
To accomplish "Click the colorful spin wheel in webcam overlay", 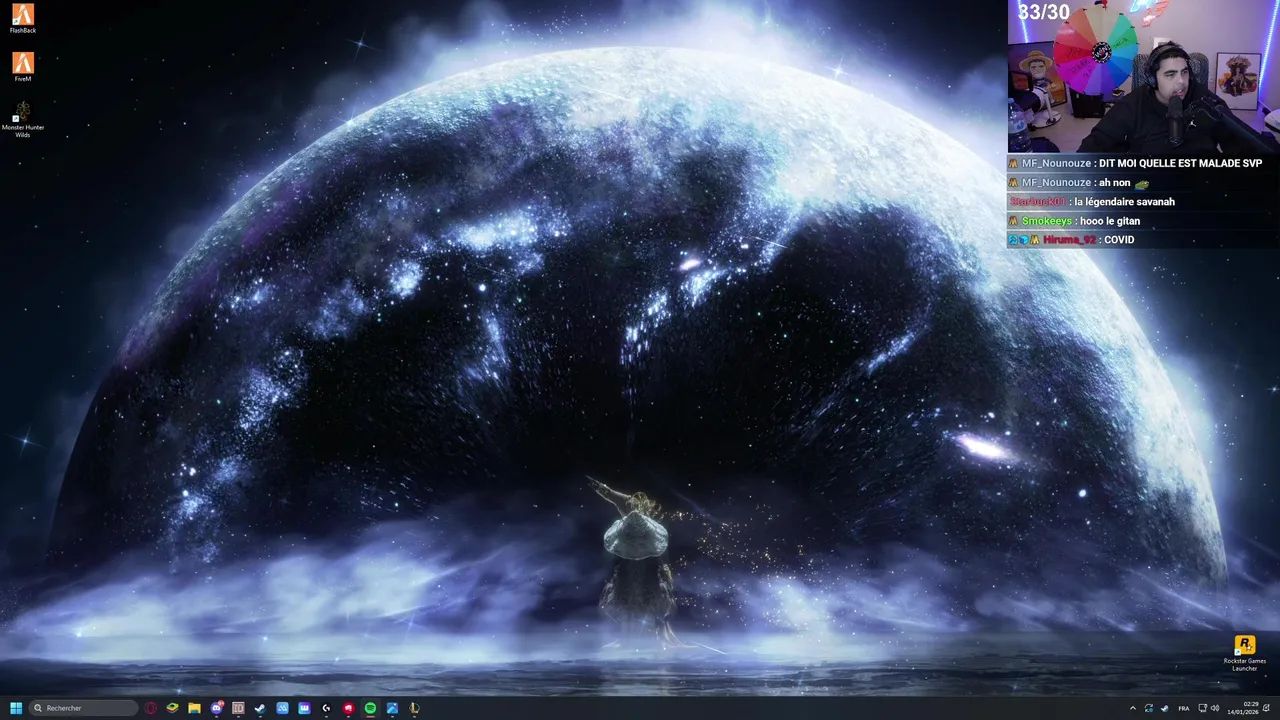I will coord(1096,50).
